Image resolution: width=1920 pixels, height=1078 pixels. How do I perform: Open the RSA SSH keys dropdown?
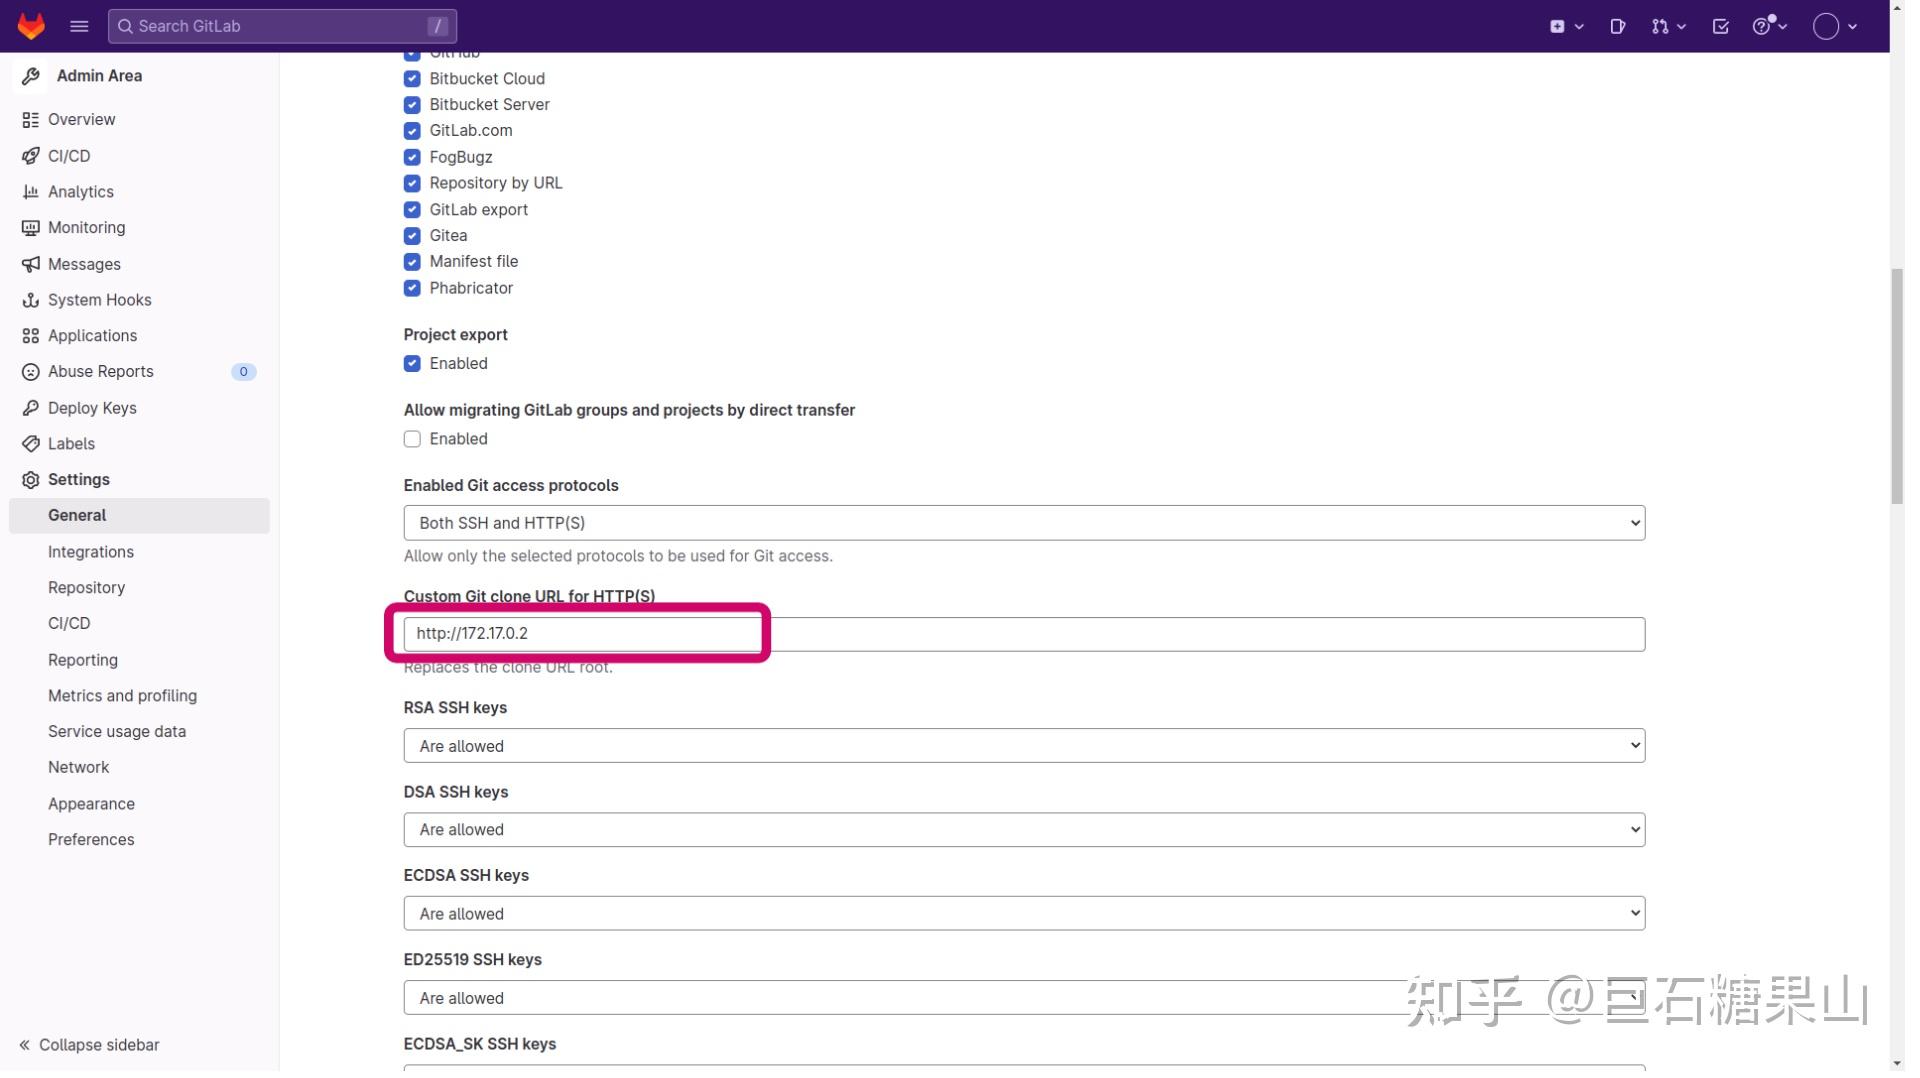(x=1022, y=745)
